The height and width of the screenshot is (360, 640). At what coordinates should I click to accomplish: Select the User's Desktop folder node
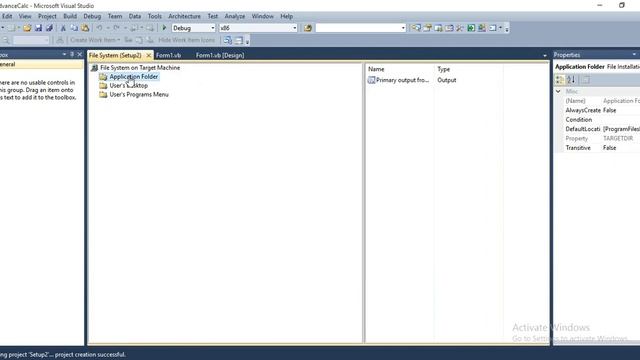tap(129, 86)
